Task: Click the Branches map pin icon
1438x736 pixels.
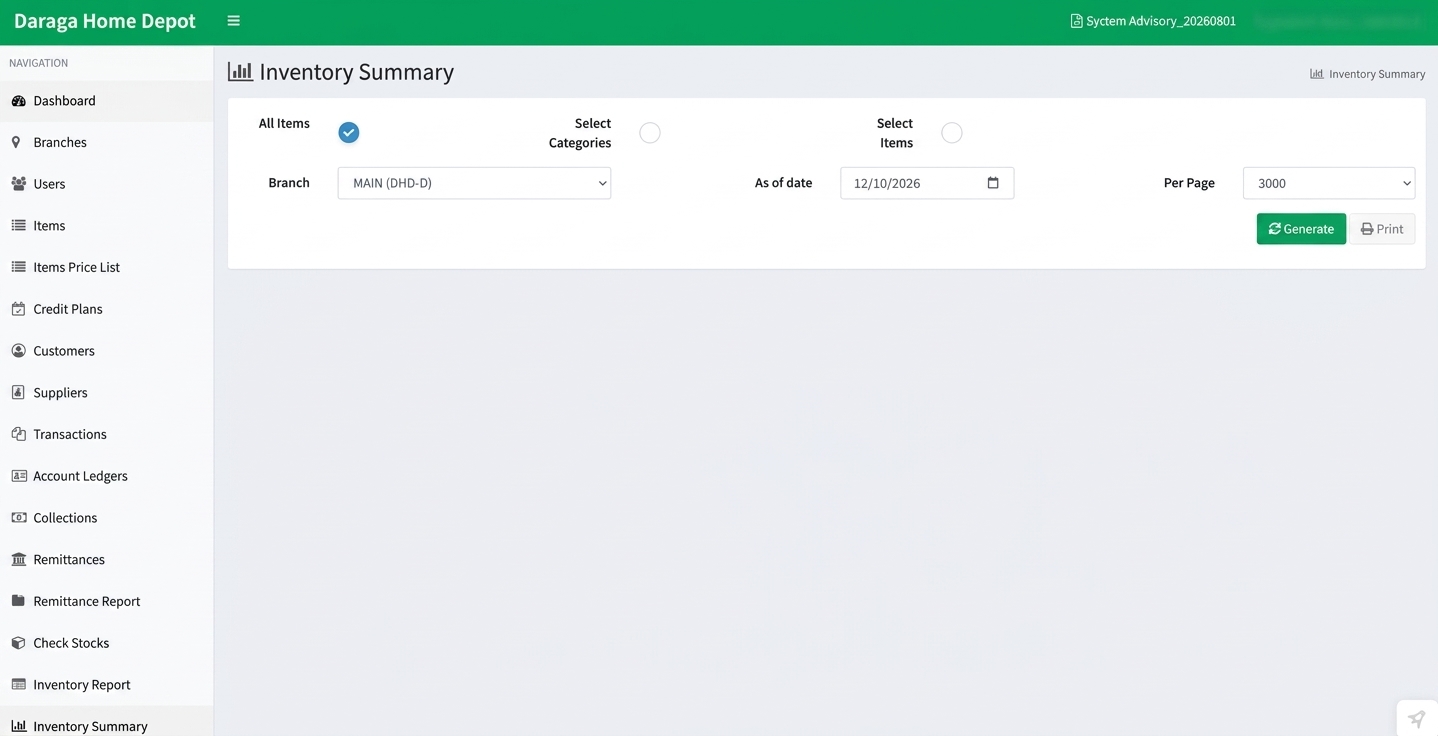Action: 16,142
